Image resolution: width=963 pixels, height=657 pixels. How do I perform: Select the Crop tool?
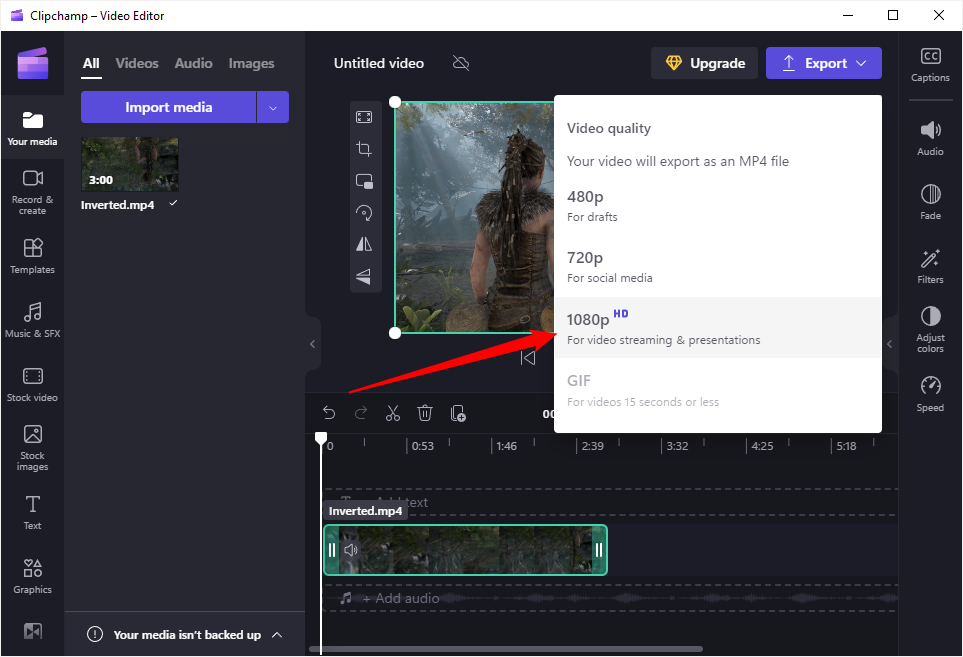(364, 148)
